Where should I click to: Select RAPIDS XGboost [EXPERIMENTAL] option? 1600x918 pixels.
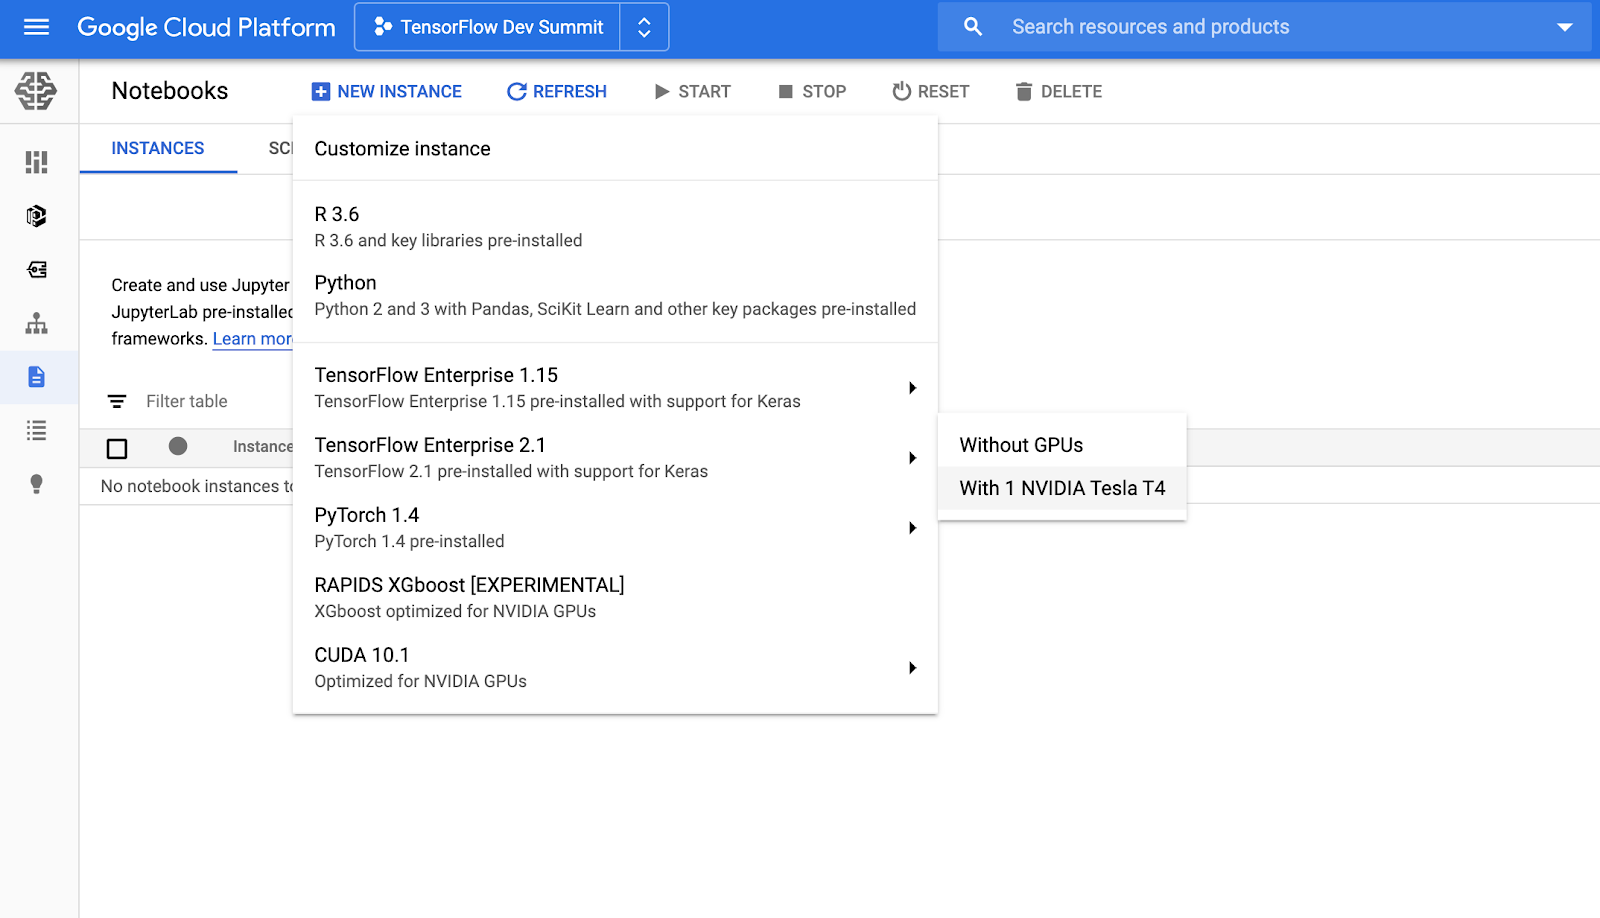click(x=615, y=598)
